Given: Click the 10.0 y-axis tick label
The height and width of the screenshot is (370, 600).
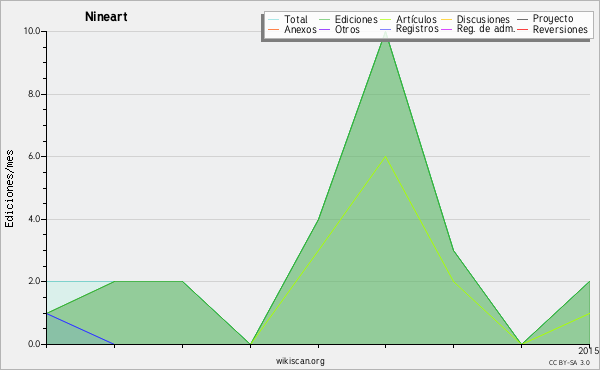Looking at the screenshot, I should 32,31.
